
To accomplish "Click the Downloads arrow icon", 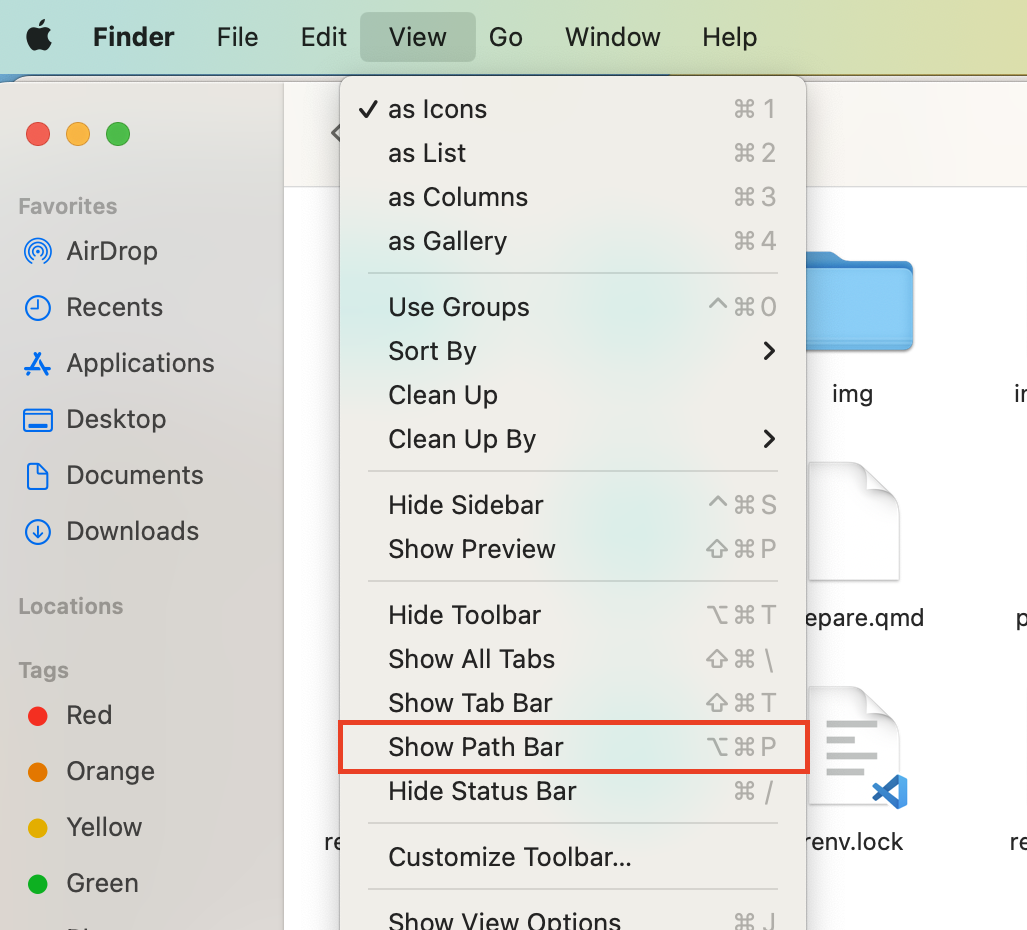I will (38, 531).
